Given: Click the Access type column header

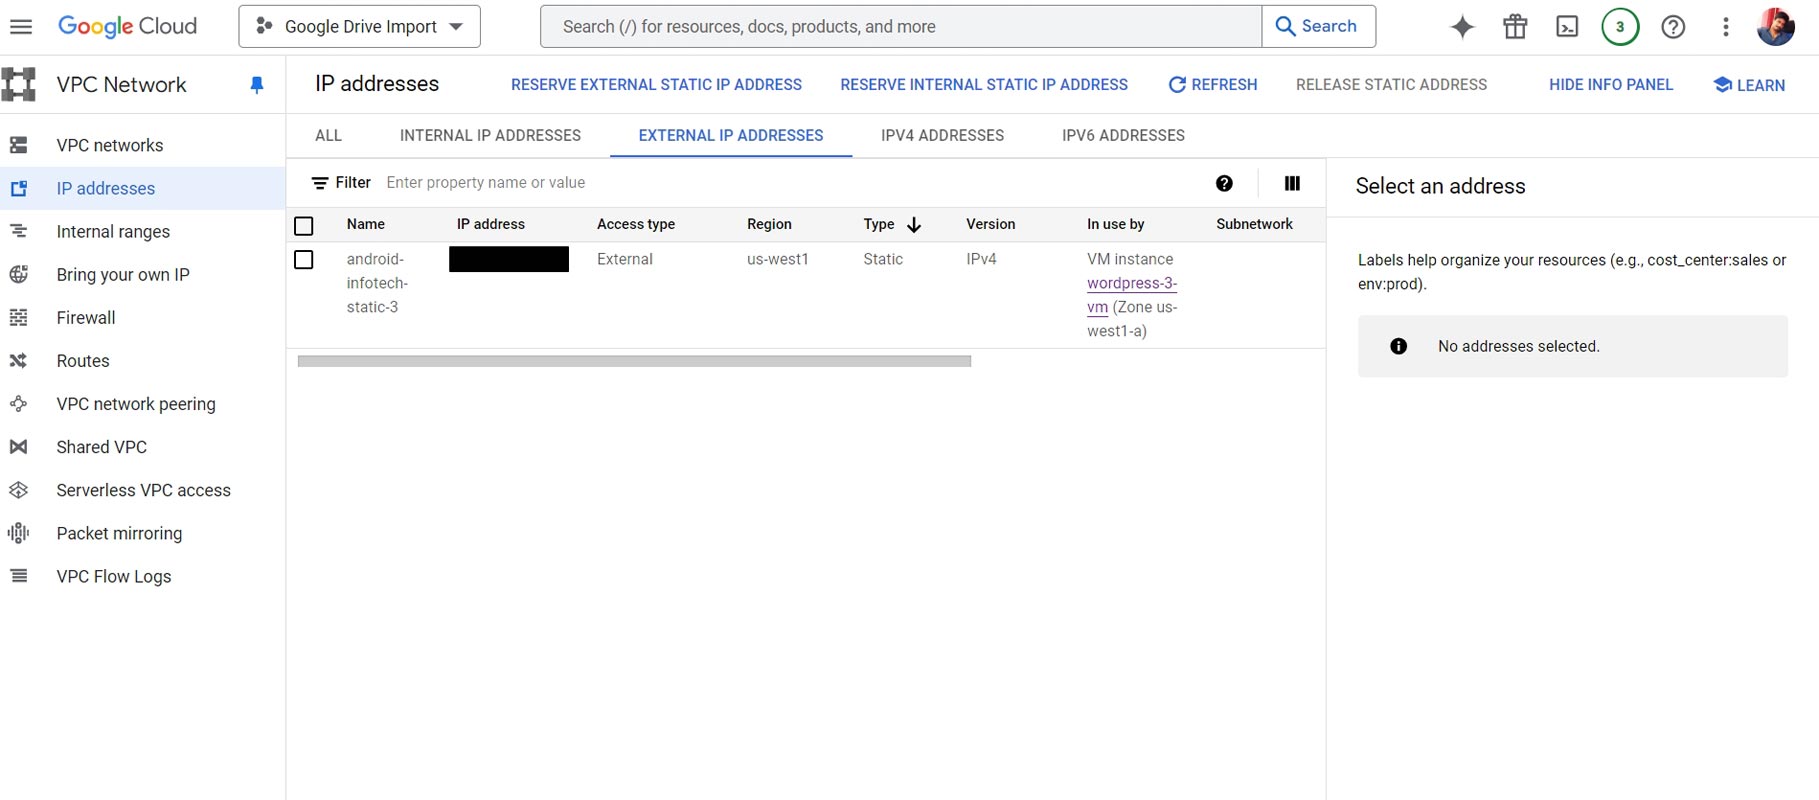Looking at the screenshot, I should 636,224.
